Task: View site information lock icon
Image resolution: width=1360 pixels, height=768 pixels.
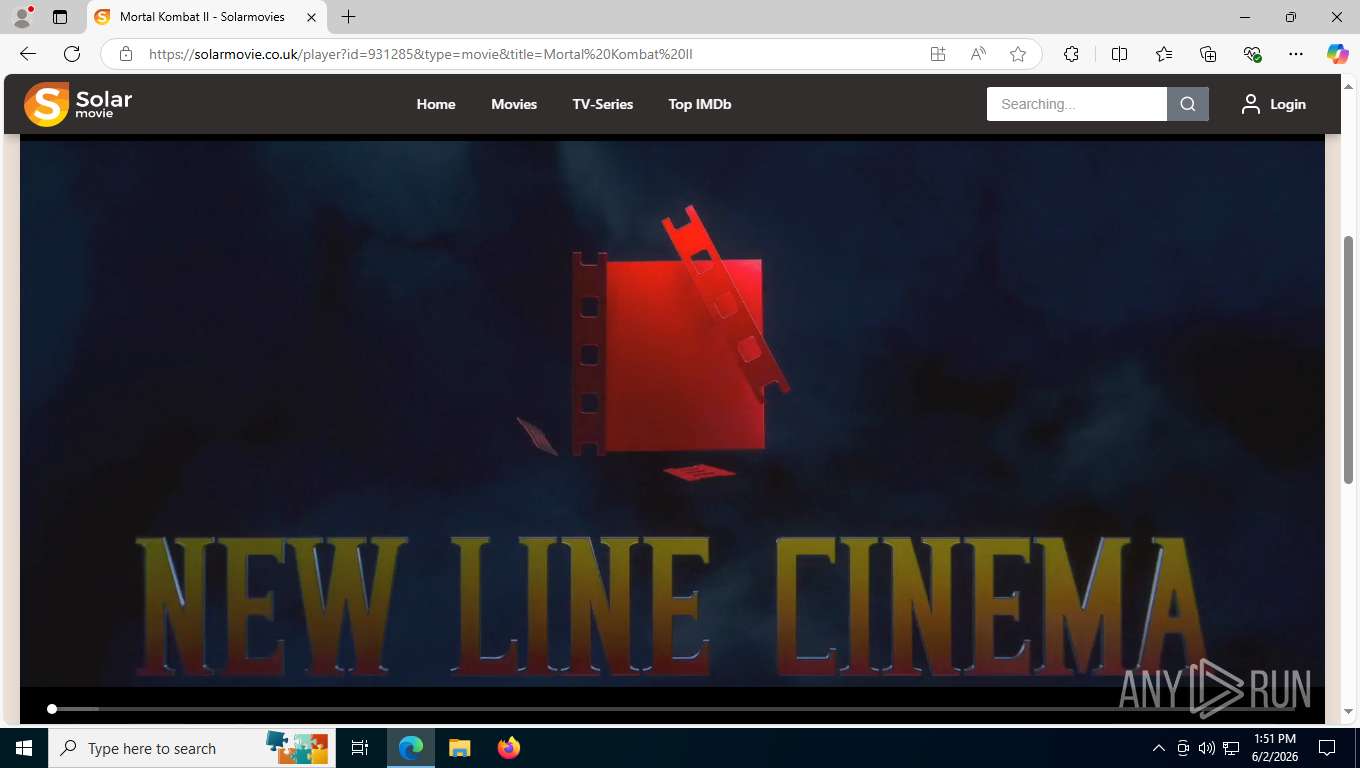Action: click(x=126, y=54)
